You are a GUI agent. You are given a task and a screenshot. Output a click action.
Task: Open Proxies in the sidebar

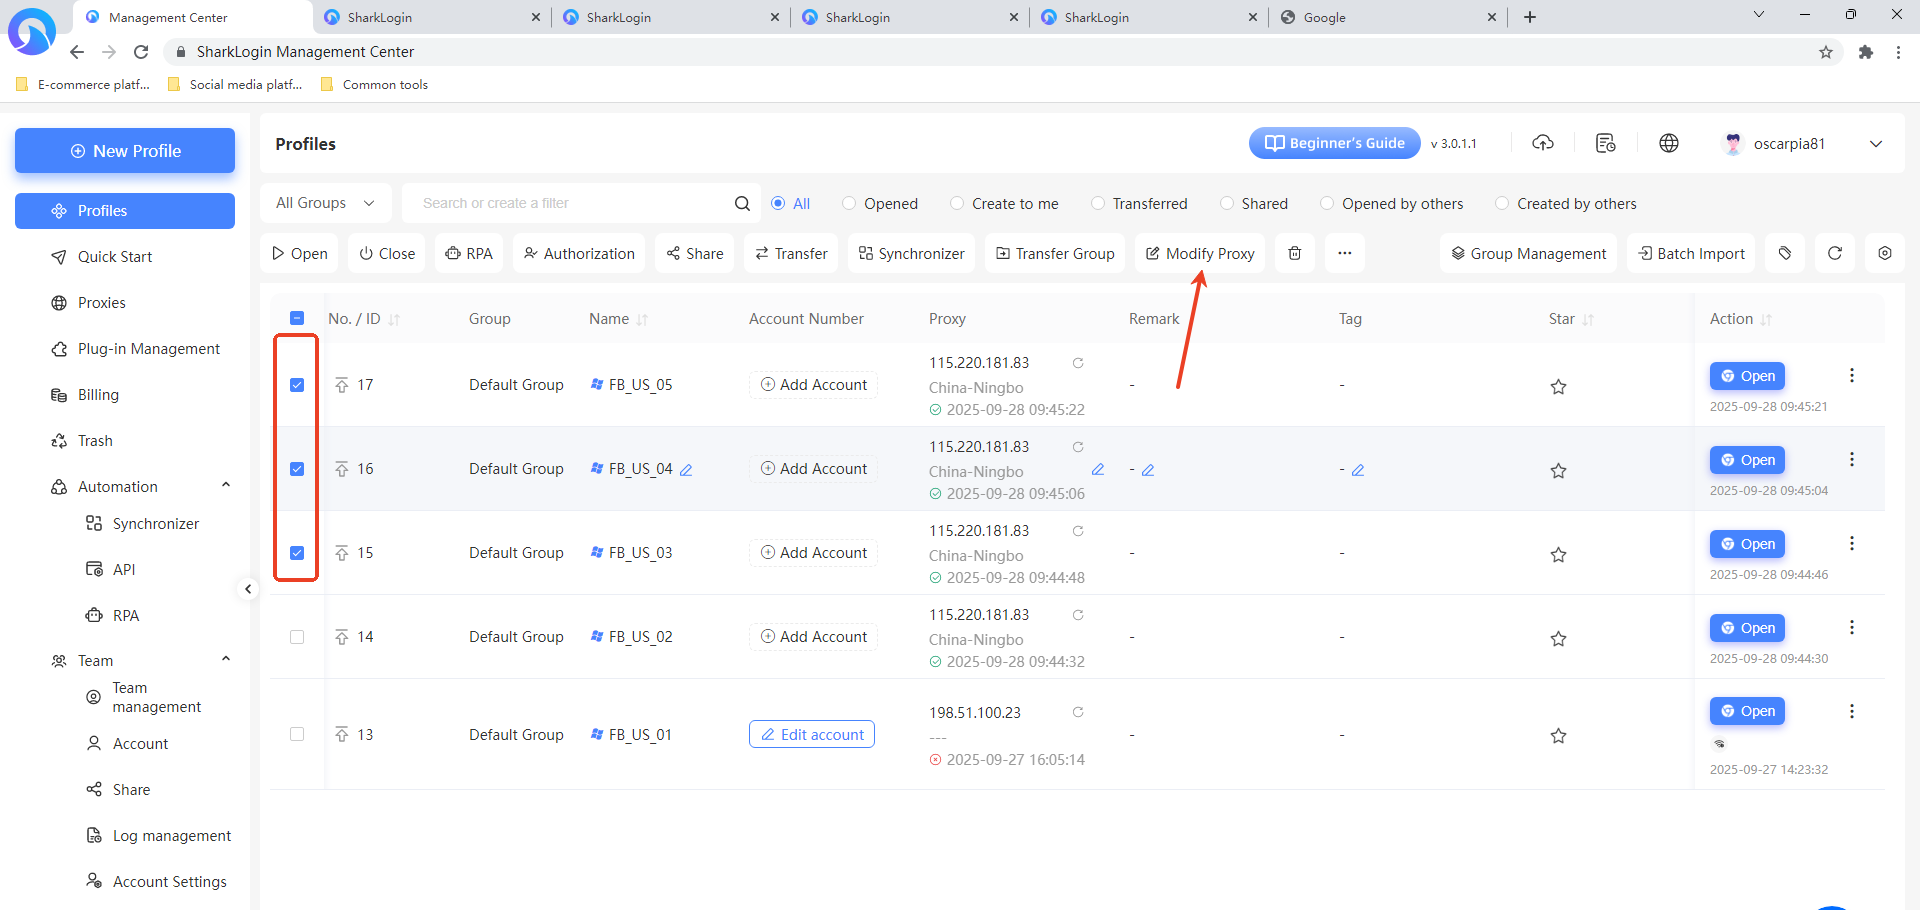tap(102, 303)
